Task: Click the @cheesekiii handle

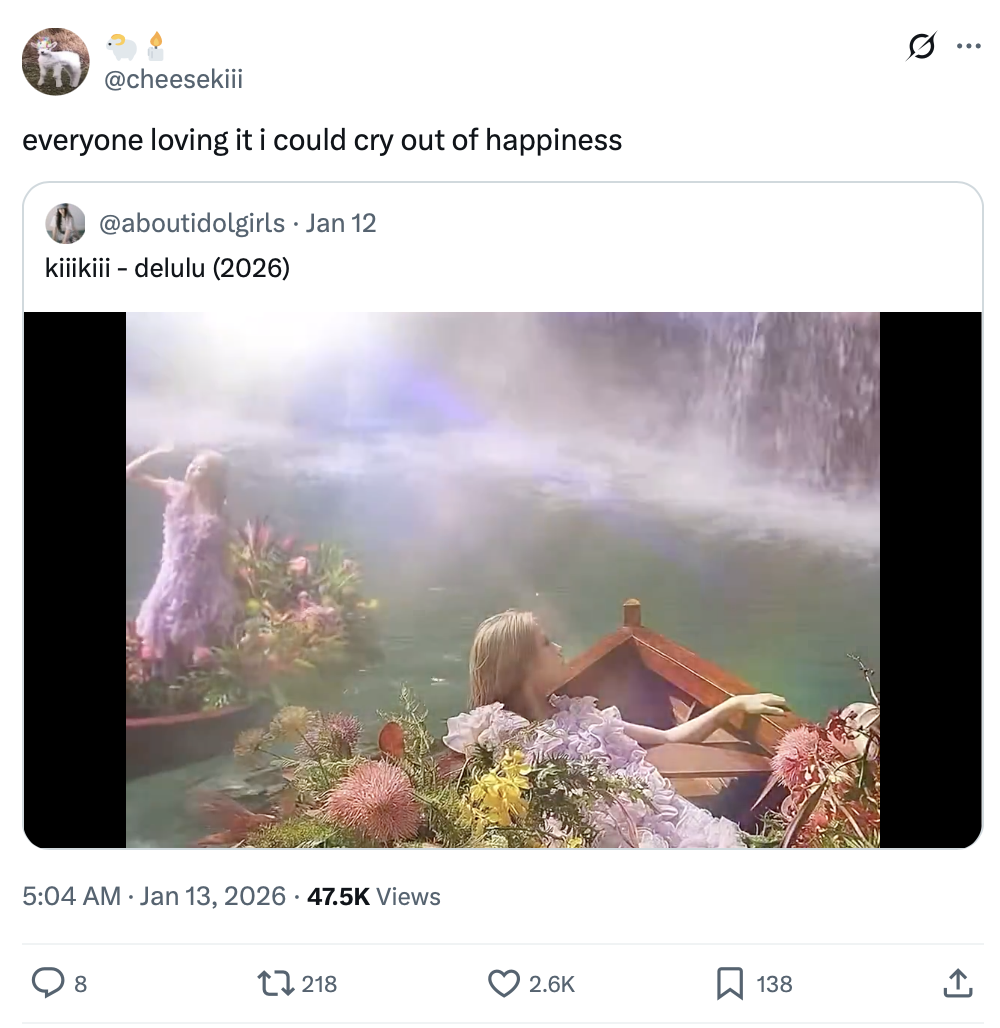Action: (x=174, y=80)
